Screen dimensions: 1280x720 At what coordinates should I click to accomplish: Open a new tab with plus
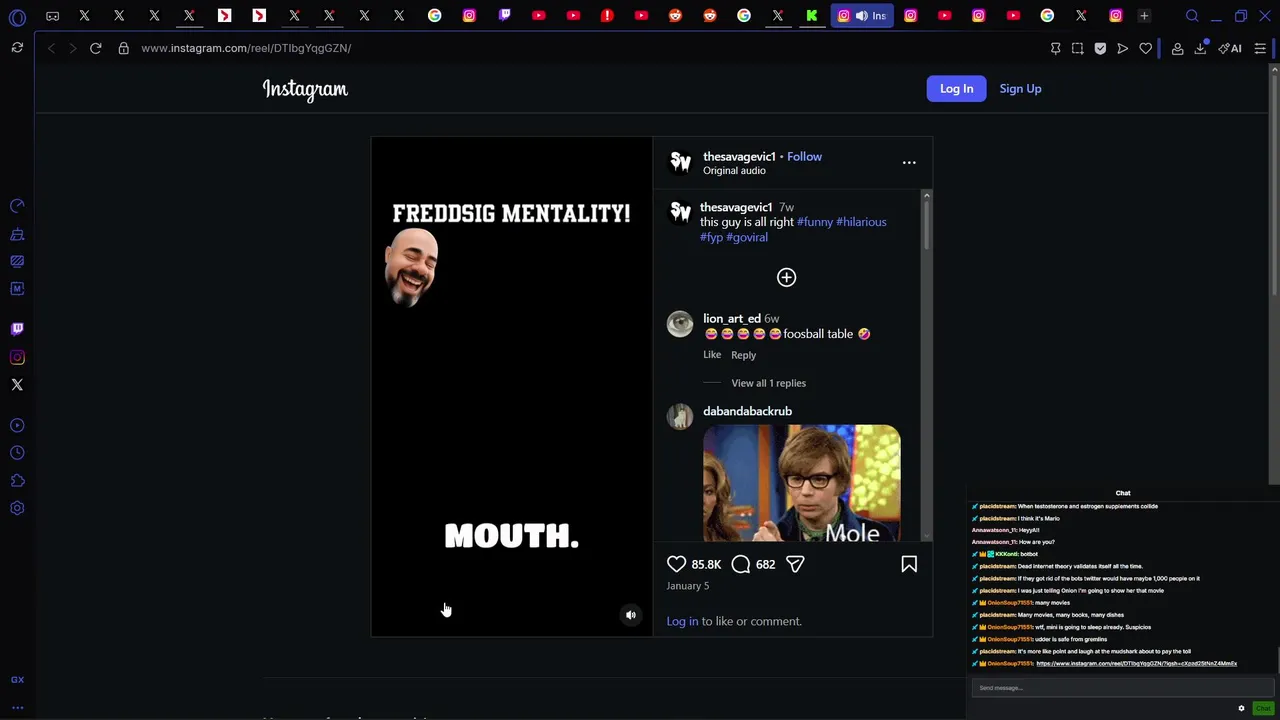tap(1144, 16)
